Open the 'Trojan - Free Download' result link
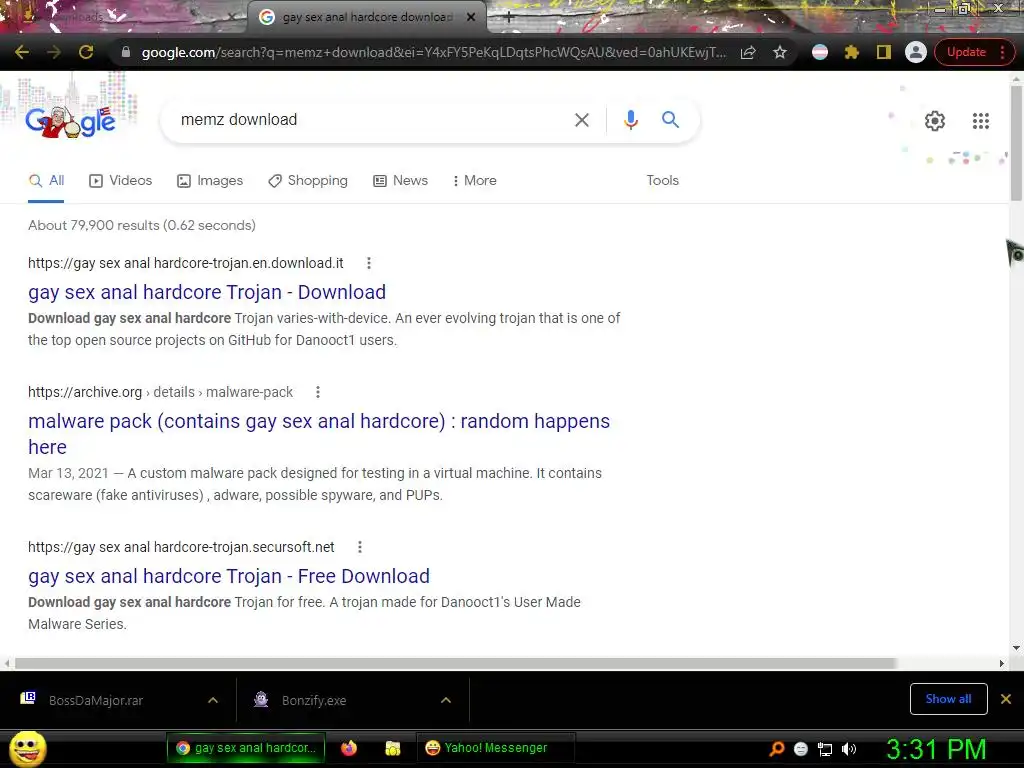 (229, 577)
